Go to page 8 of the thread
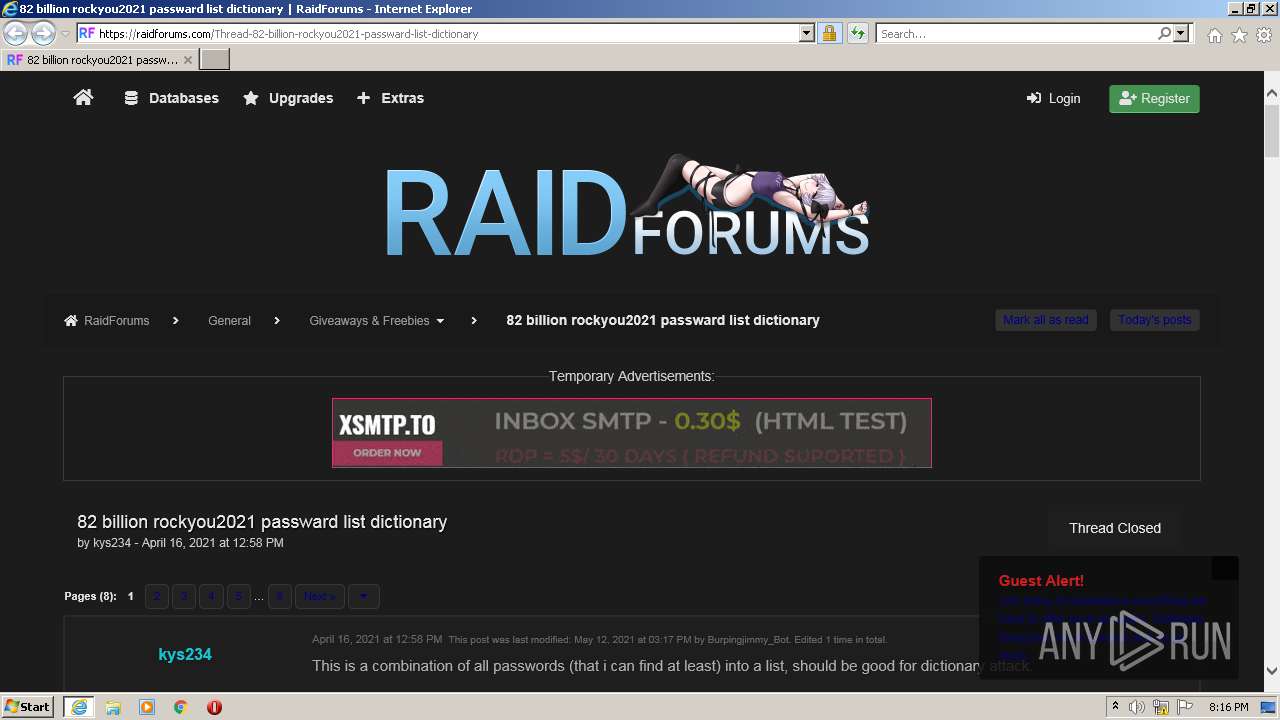Image resolution: width=1280 pixels, height=720 pixels. click(280, 596)
